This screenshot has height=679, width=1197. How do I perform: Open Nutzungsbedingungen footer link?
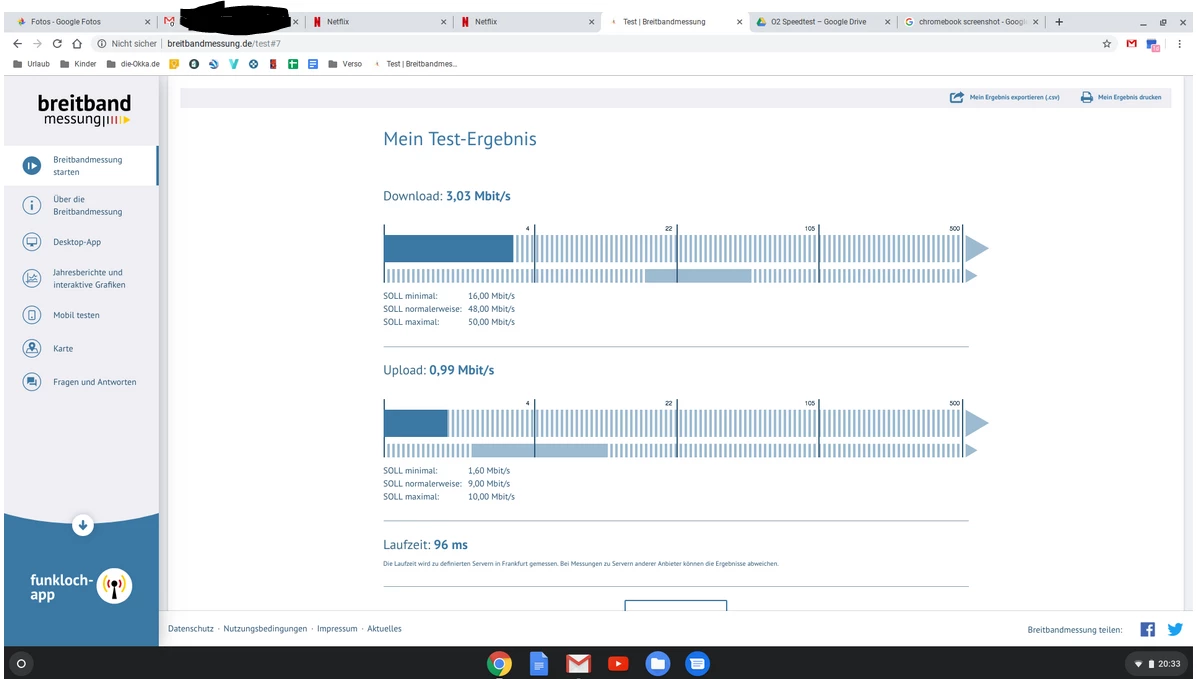[265, 629]
